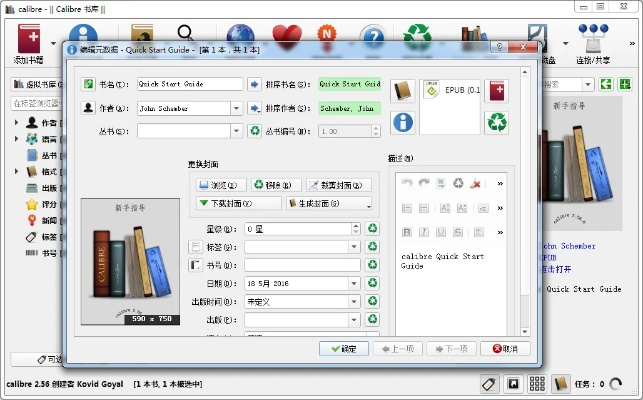Image resolution: width=643 pixels, height=400 pixels.
Task: Click the swap title and author icon
Action: [x=88, y=84]
